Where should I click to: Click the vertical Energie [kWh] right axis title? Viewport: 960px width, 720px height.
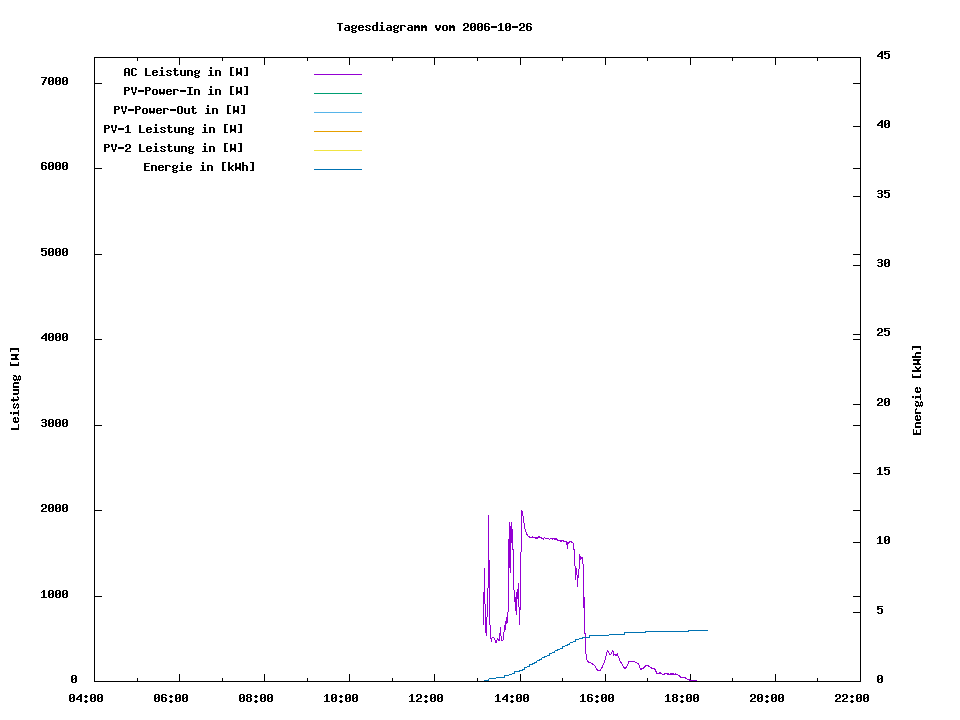(917, 390)
